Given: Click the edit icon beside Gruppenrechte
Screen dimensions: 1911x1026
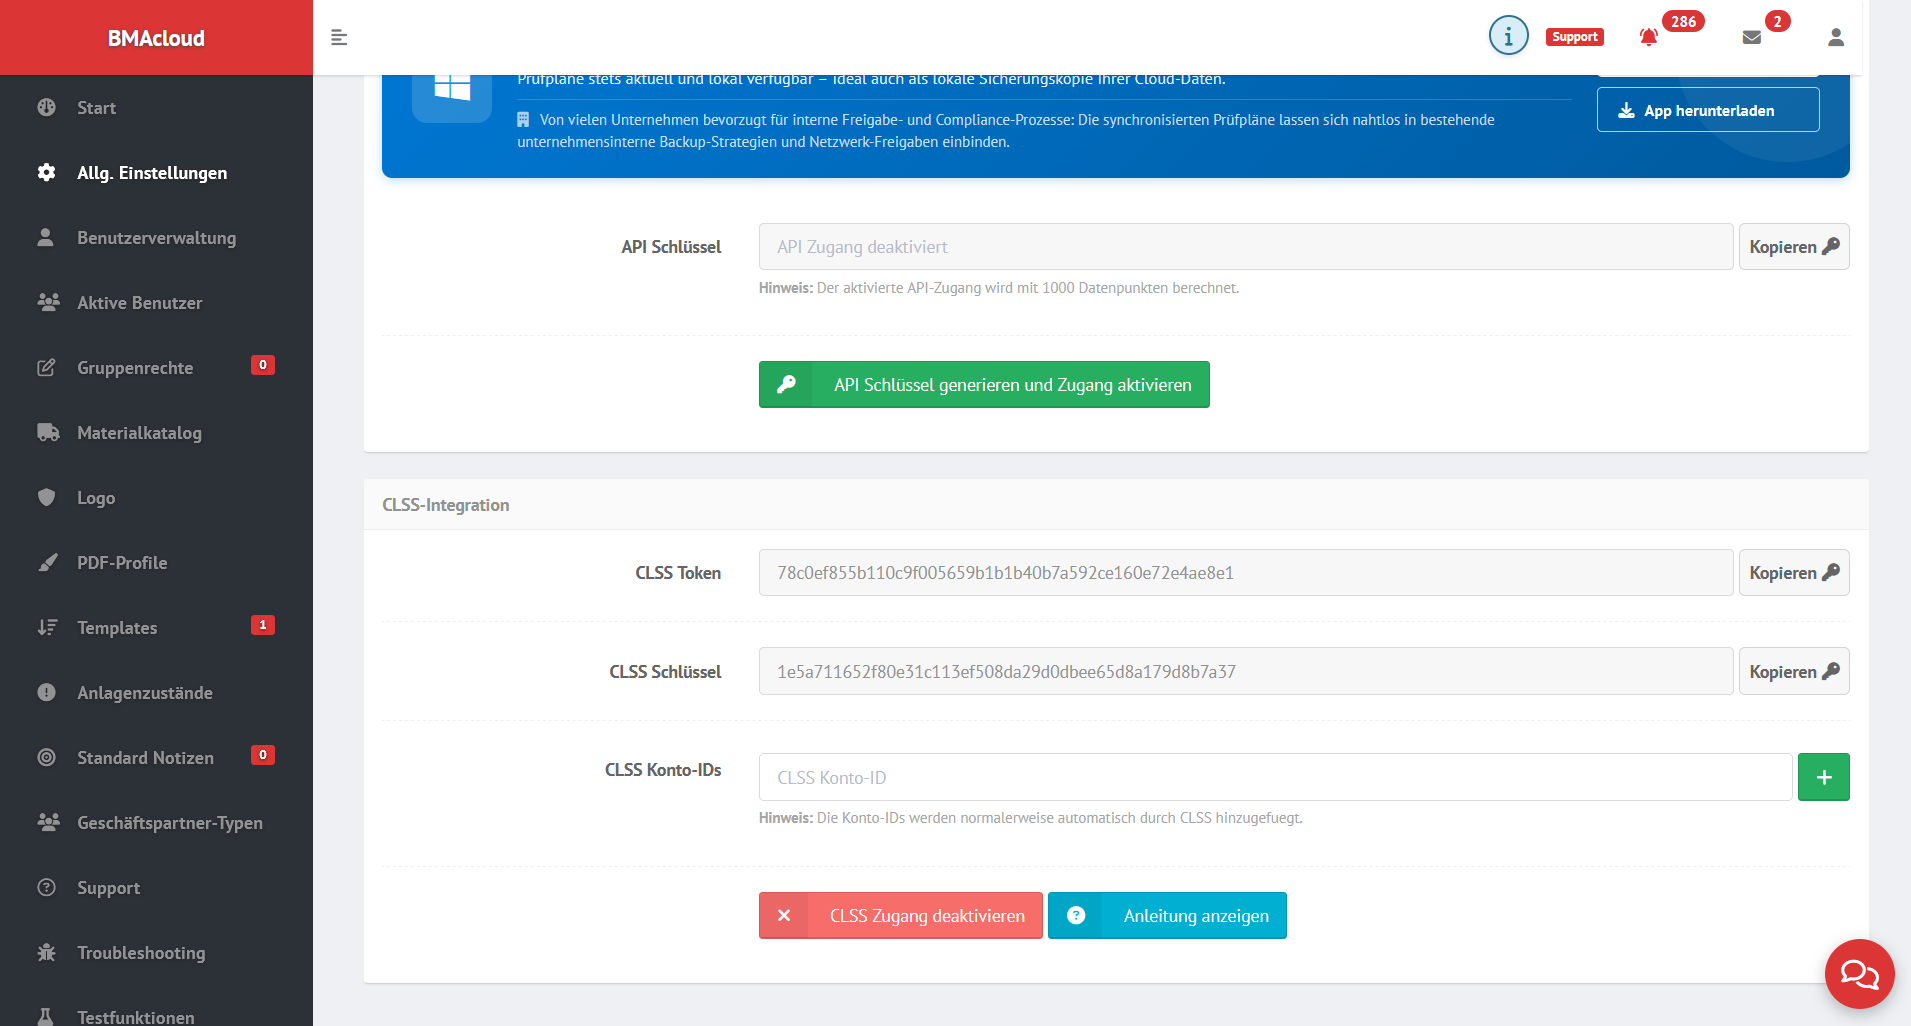Looking at the screenshot, I should click(46, 367).
